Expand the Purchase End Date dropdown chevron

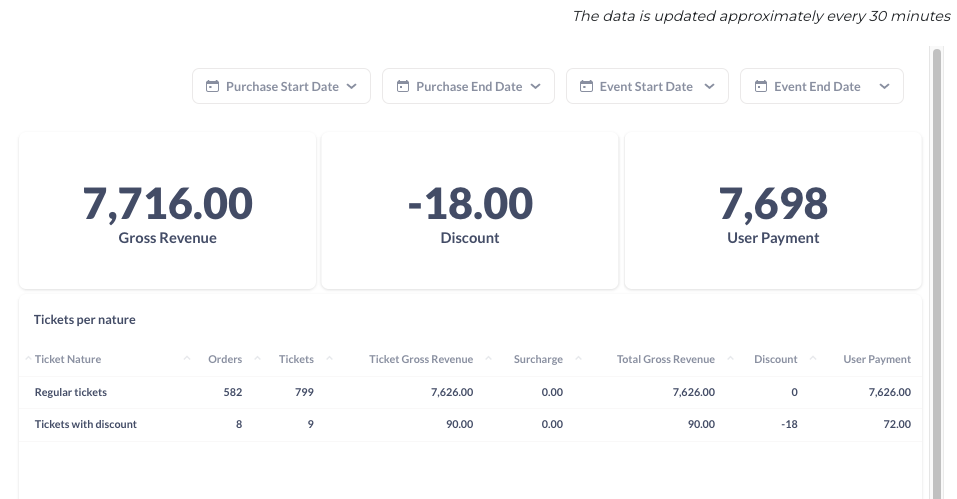535,86
